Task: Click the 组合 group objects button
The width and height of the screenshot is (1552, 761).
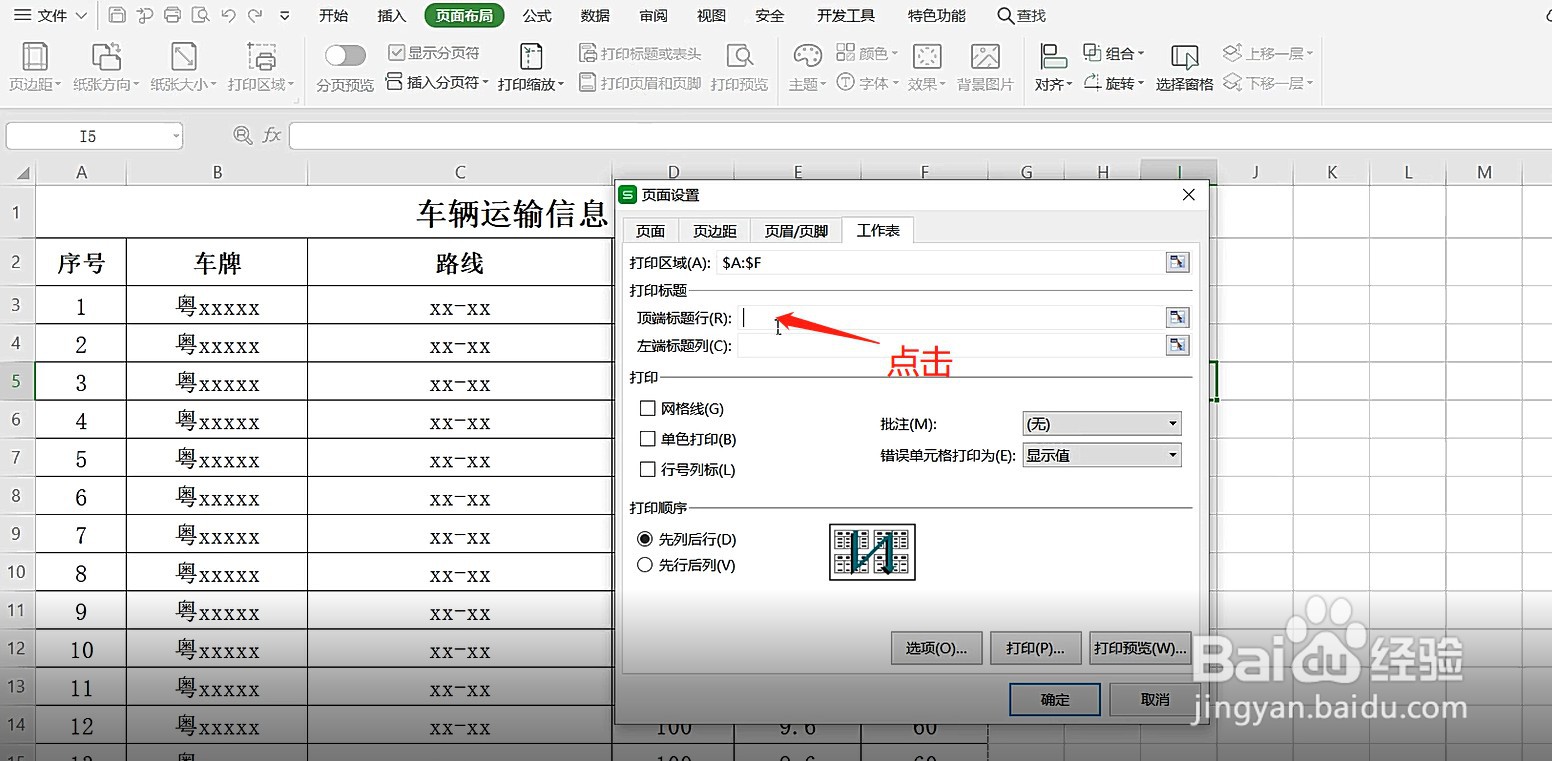Action: (x=1113, y=53)
